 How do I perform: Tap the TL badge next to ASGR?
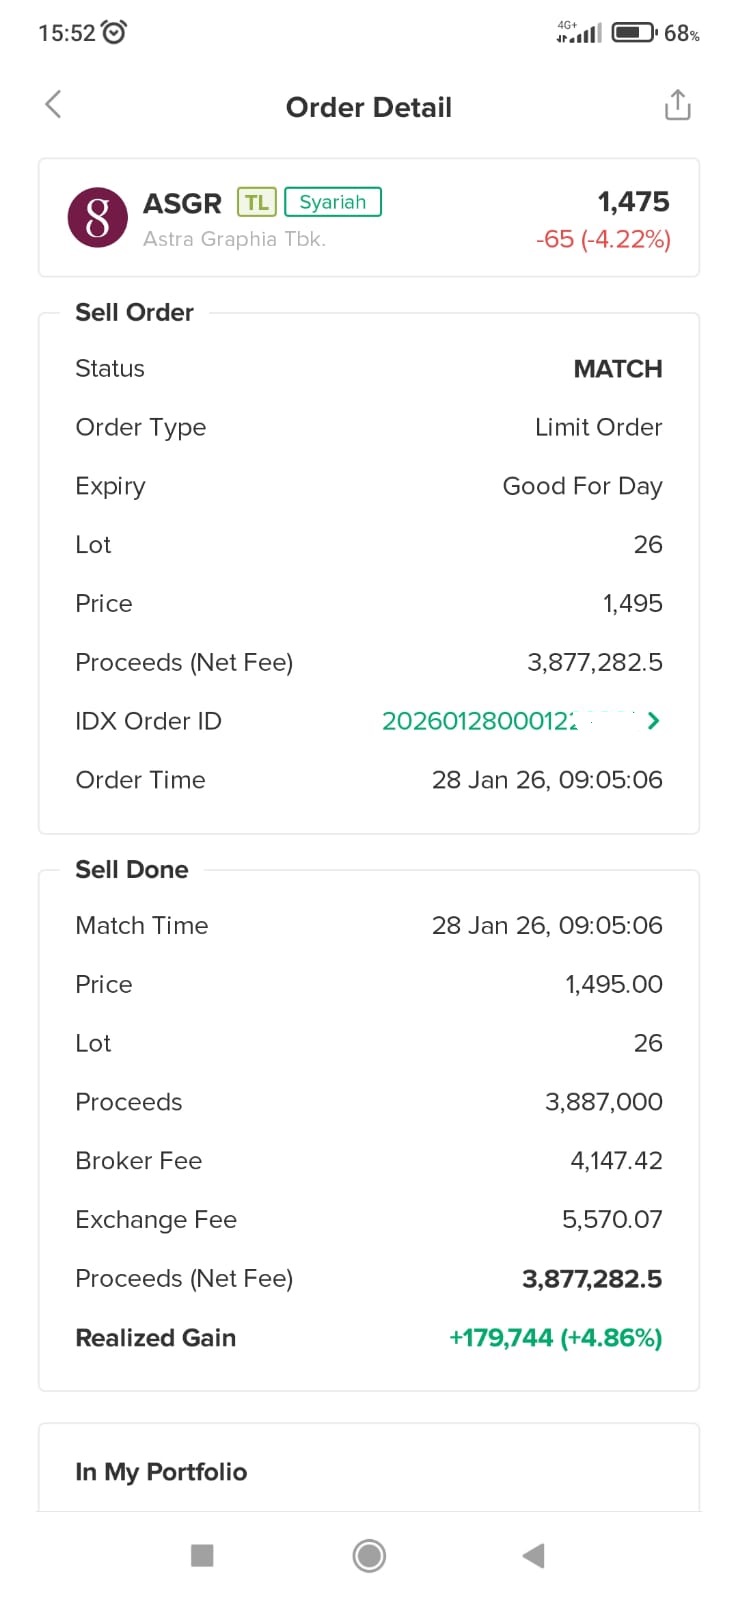coord(256,202)
